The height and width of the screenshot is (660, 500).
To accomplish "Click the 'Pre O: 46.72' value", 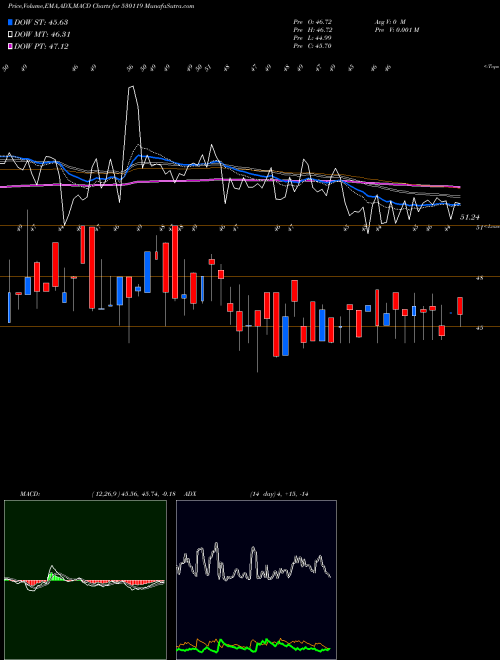I will (312, 21).
